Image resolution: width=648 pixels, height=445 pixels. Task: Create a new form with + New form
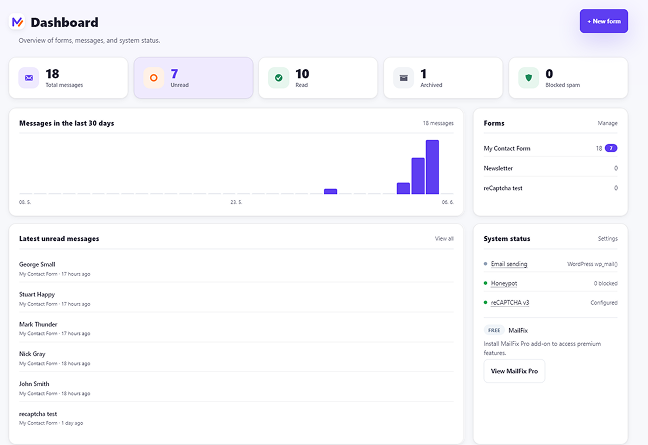[604, 21]
